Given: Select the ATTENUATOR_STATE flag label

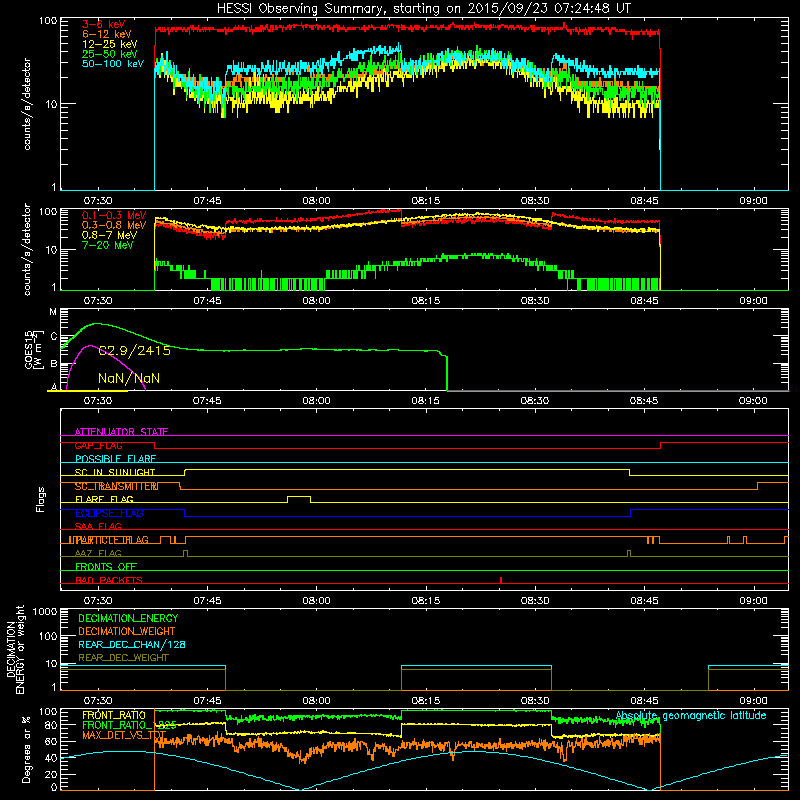Looking at the screenshot, I should point(121,432).
